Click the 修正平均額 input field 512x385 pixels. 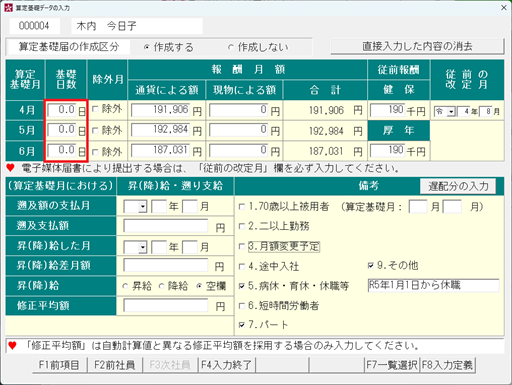[x=166, y=305]
